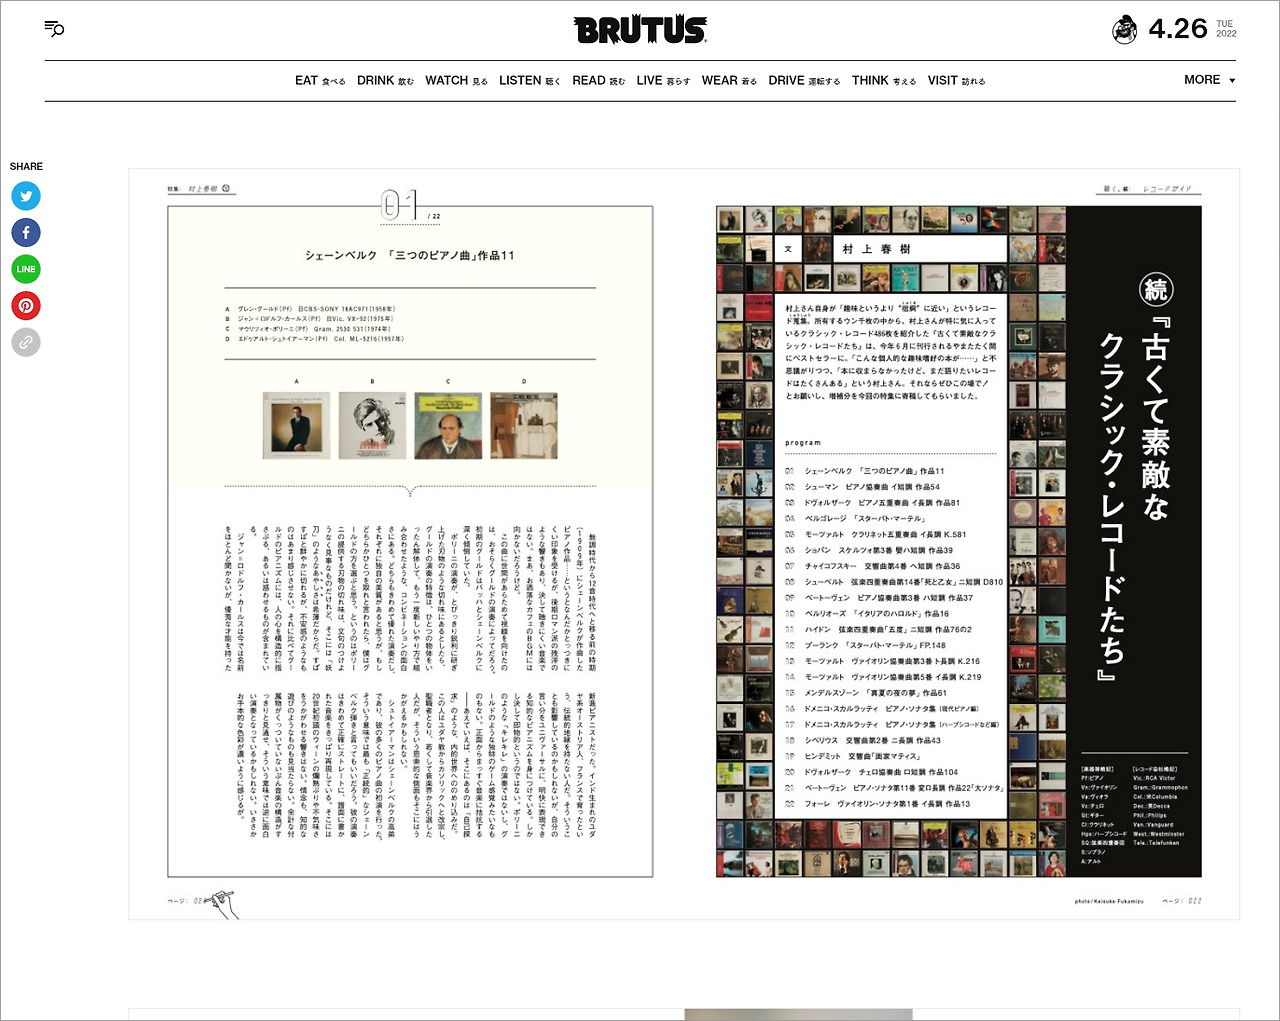Click program entry 02 シューマン ピアノ協奏曲
The height and width of the screenshot is (1021, 1280).
tap(862, 487)
